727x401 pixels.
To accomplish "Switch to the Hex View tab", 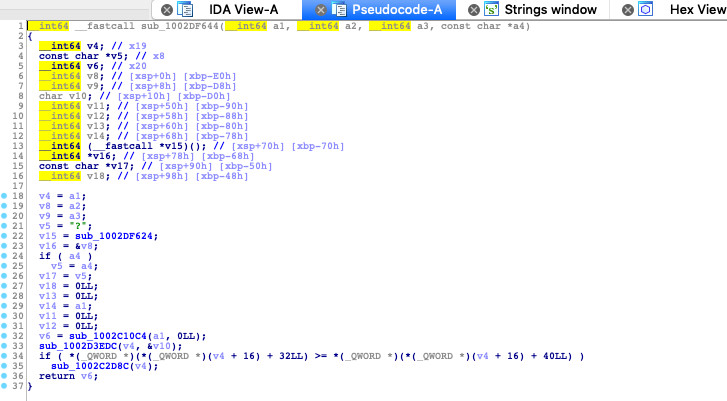I will (698, 10).
